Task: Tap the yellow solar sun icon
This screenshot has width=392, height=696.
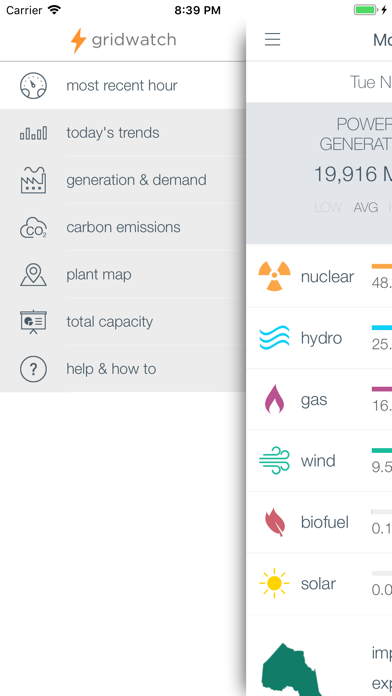Action: [274, 583]
